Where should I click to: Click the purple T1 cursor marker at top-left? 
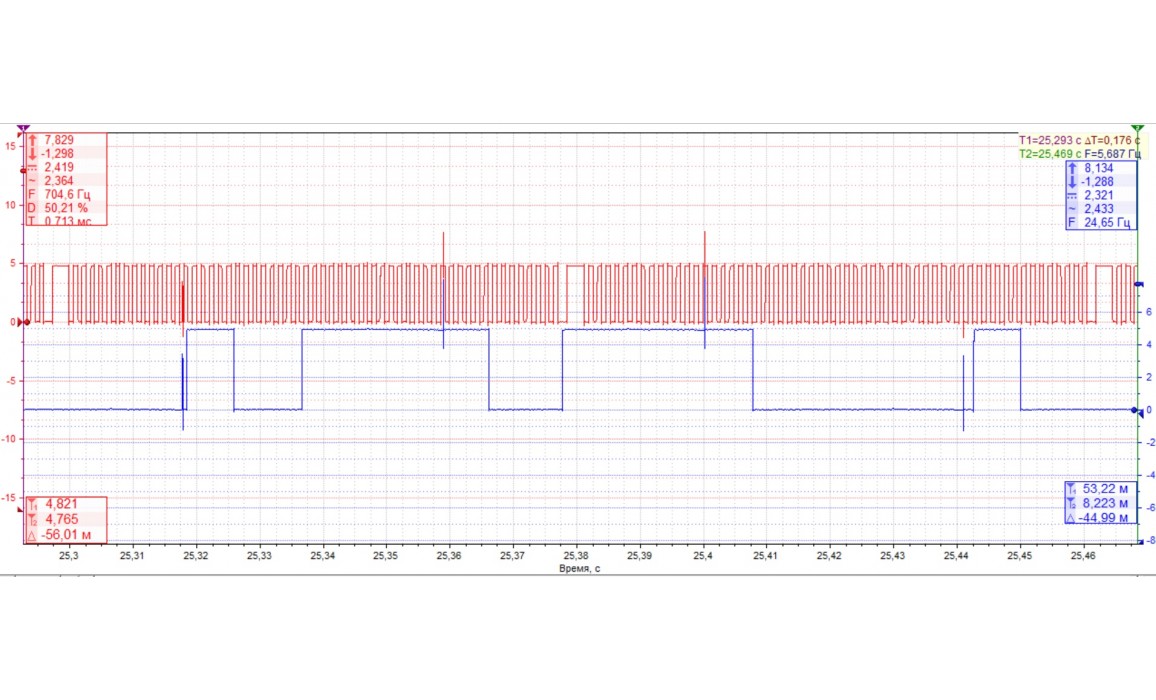[23, 128]
